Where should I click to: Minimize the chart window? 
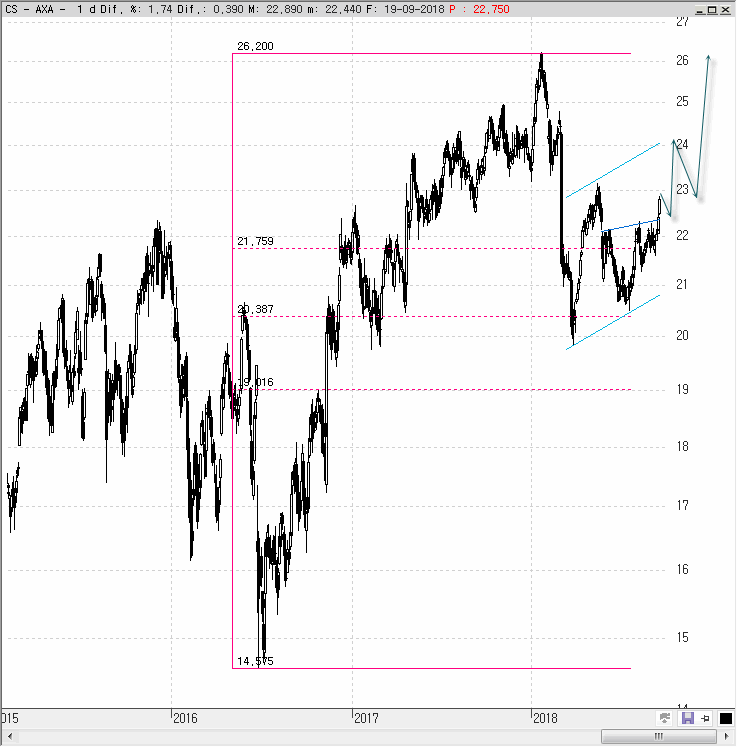point(700,10)
